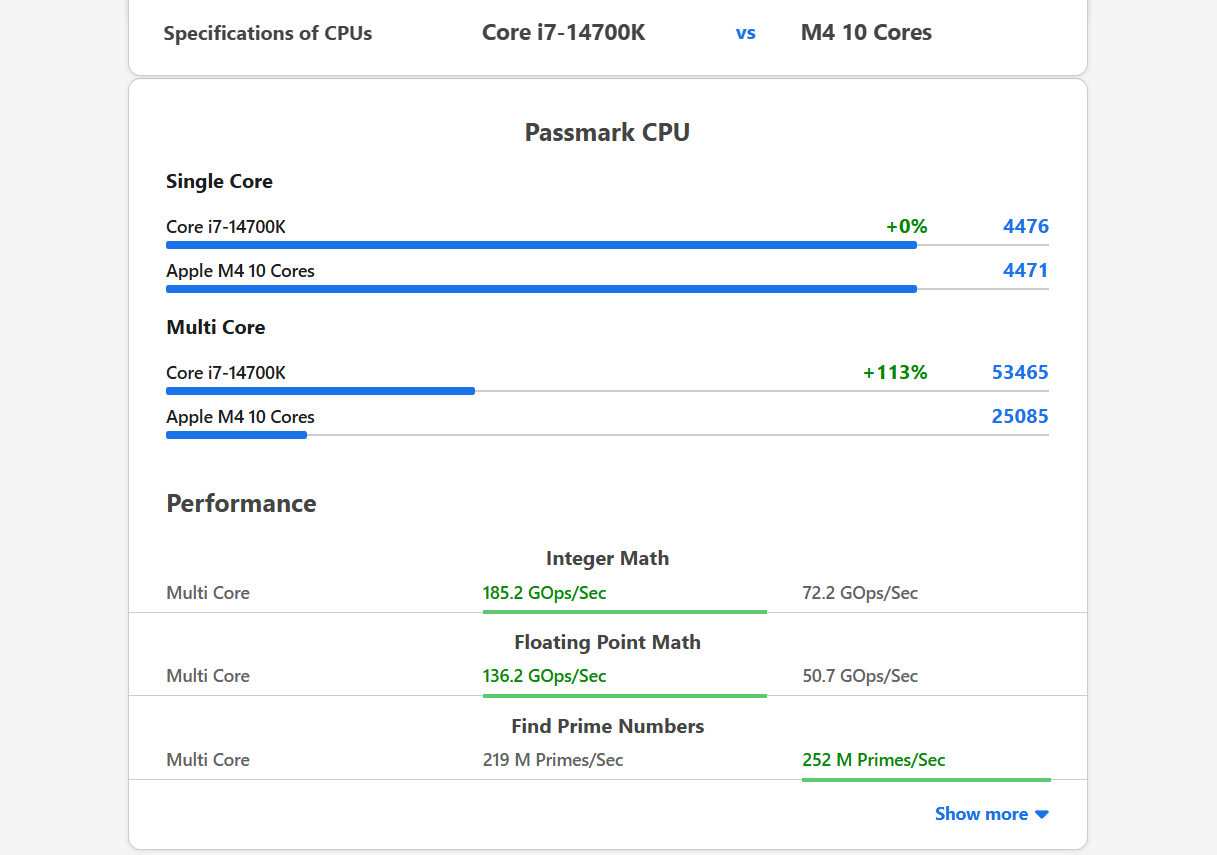This screenshot has width=1217, height=855.
Task: Click the Passmark CPU heading
Action: click(x=607, y=132)
